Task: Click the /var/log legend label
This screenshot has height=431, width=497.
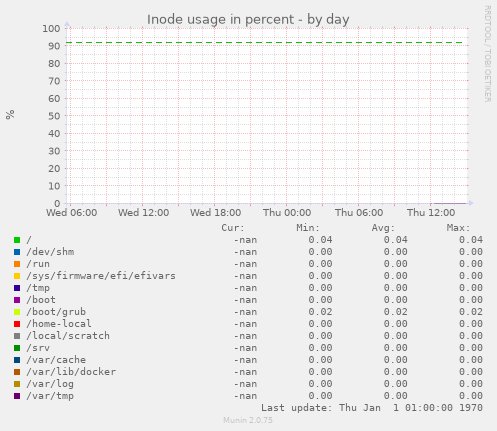Action: (x=50, y=384)
